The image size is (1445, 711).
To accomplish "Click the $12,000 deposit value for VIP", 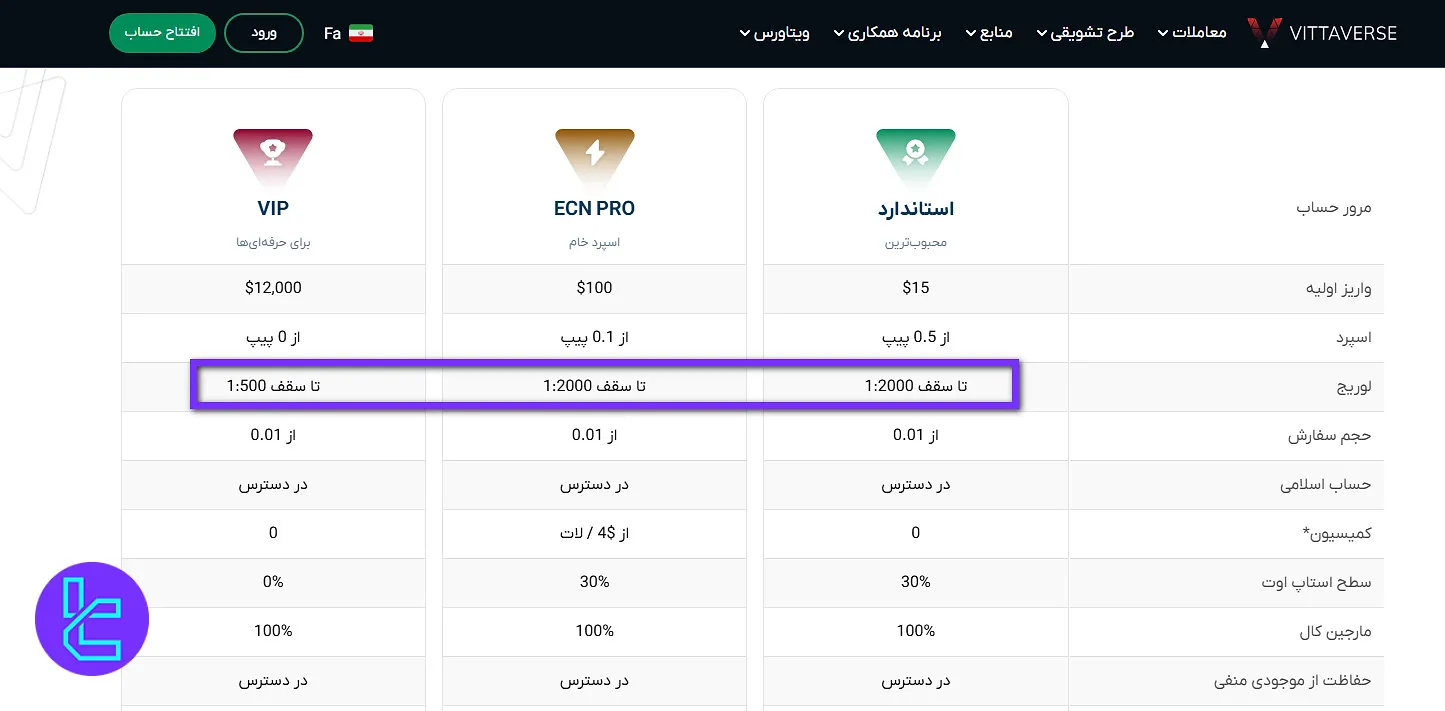I will pyautogui.click(x=272, y=288).
